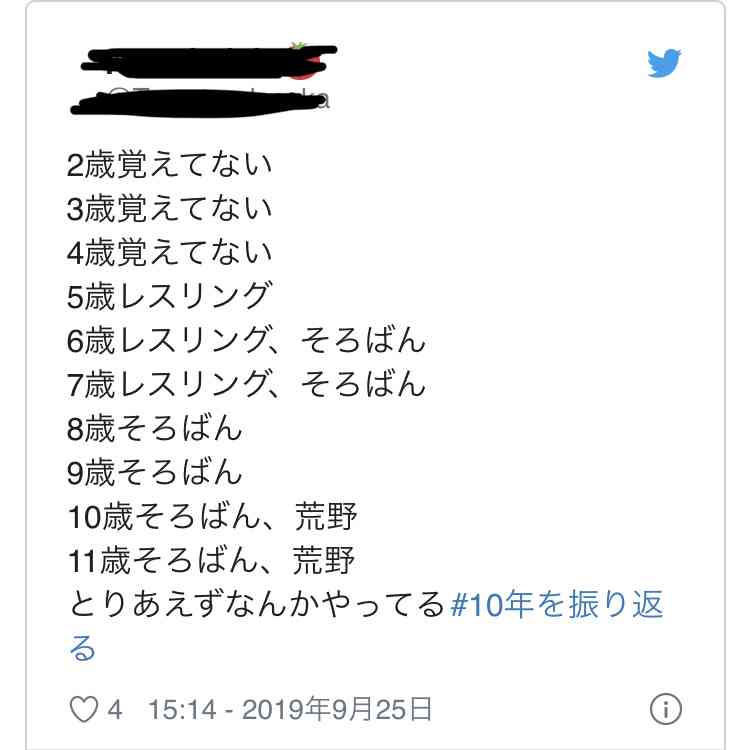Click the line 4歳覚えてない
This screenshot has height=750, width=750.
click(169, 253)
